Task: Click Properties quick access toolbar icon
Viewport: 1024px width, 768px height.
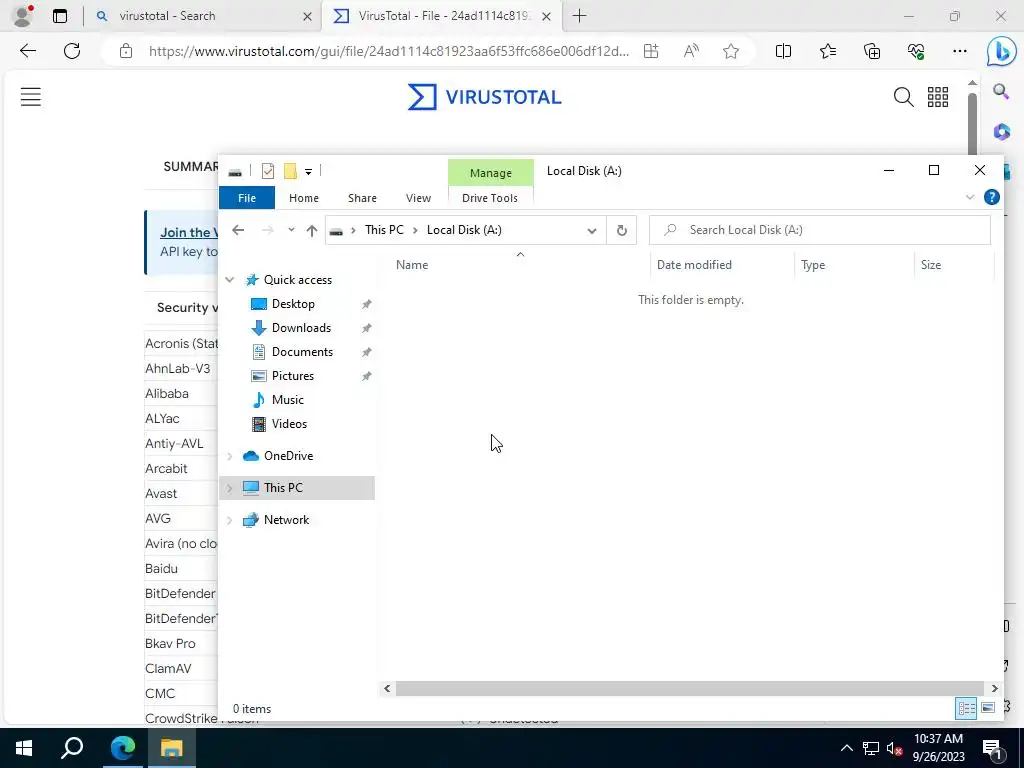Action: tap(268, 171)
